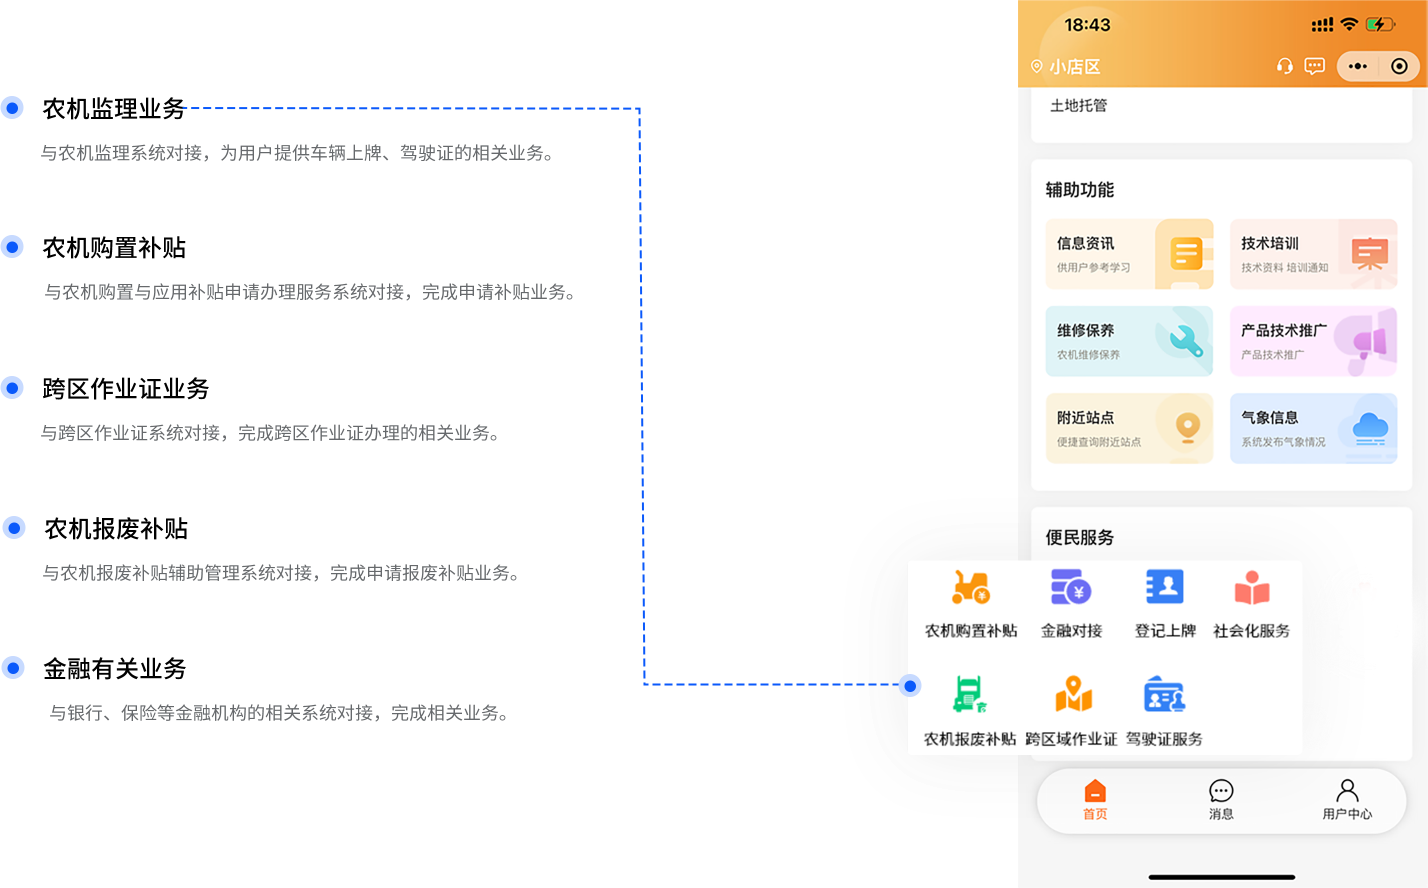Click the headset customer service icon
The width and height of the screenshot is (1428, 888).
[x=1285, y=66]
